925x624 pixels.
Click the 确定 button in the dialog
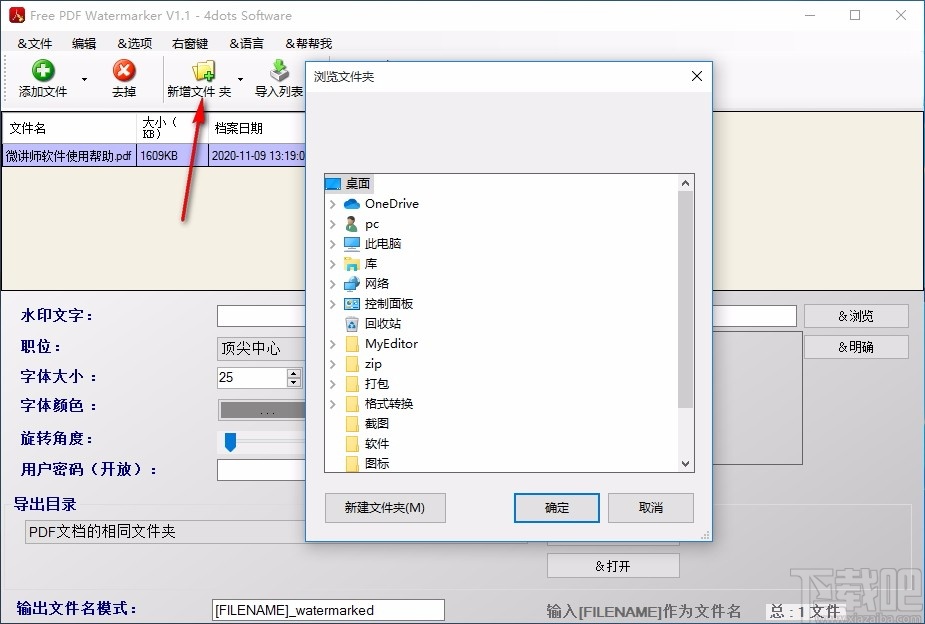click(x=556, y=508)
